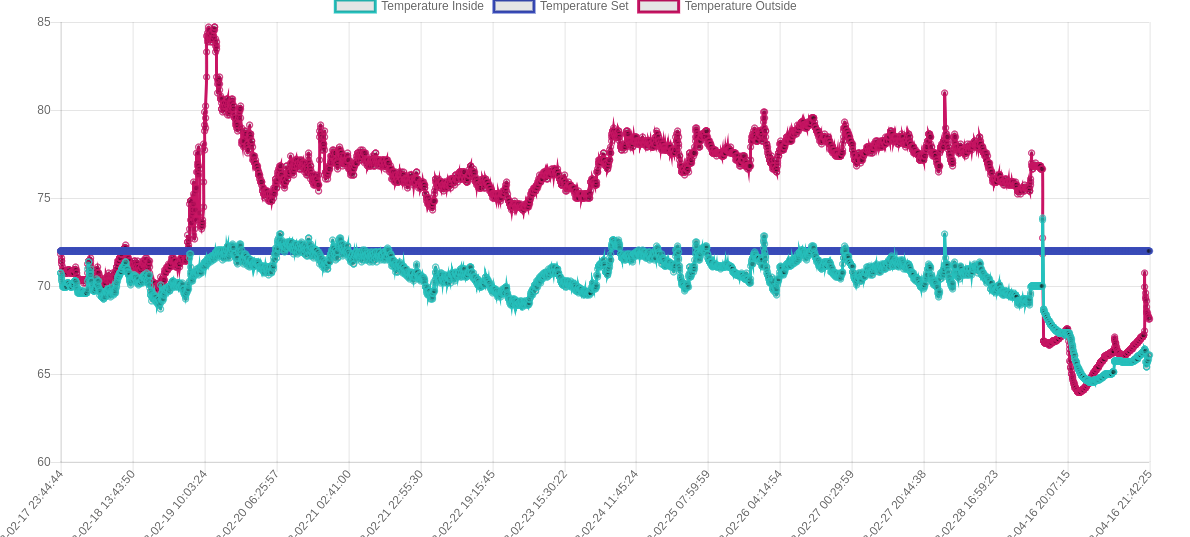Select the 80 tick label on y-axis
Image resolution: width=1190 pixels, height=537 pixels.
pyautogui.click(x=44, y=110)
